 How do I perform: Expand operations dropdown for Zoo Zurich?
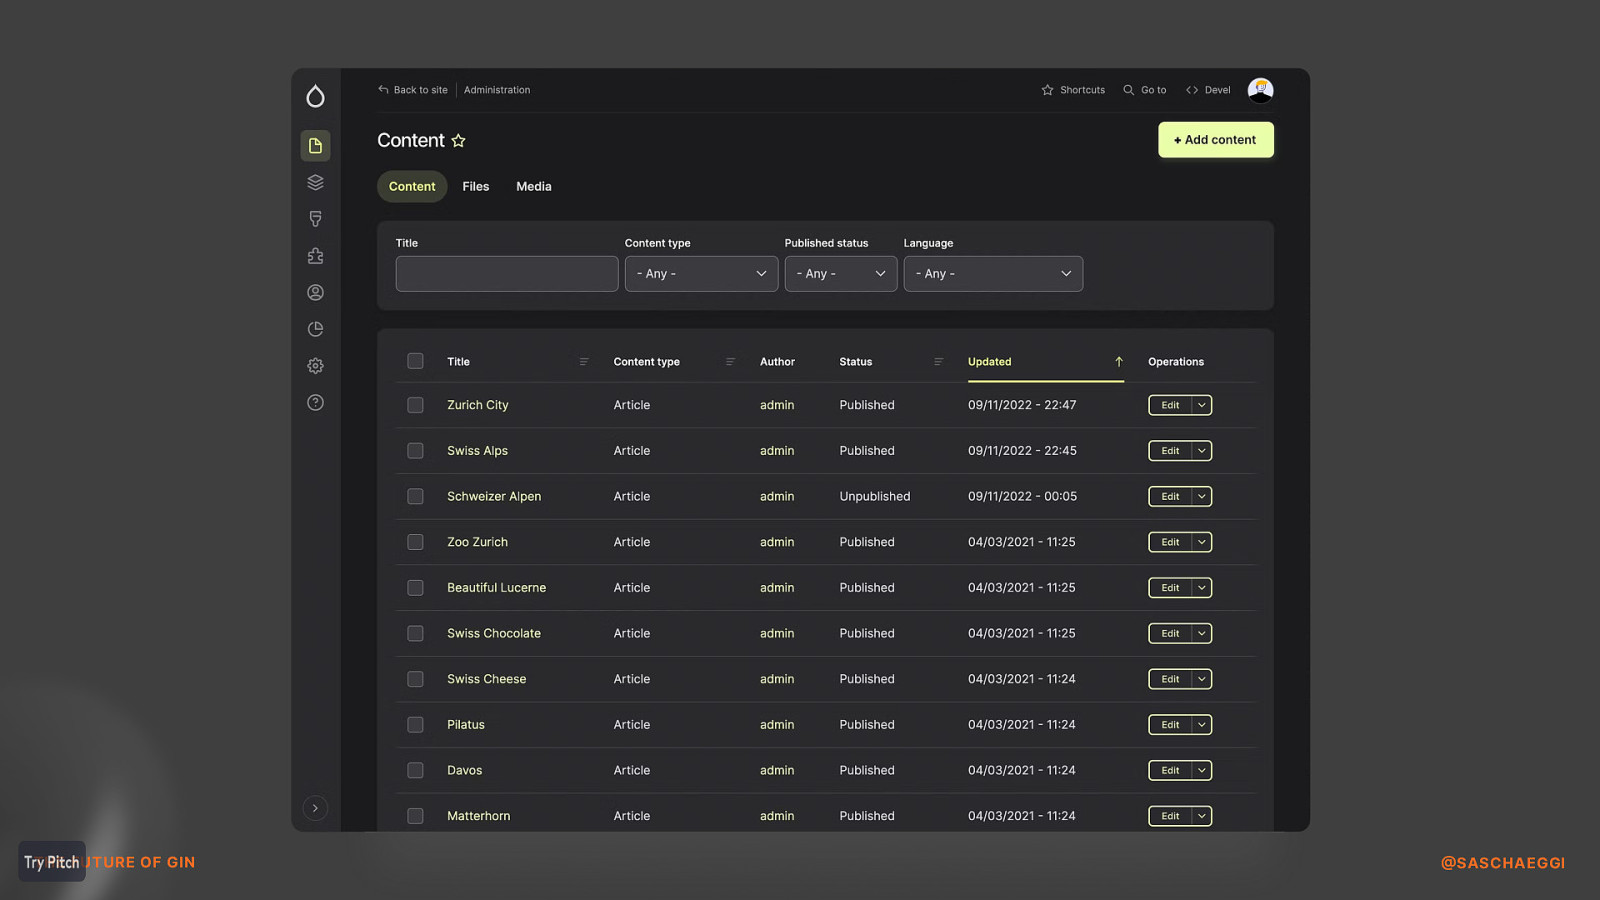1202,542
